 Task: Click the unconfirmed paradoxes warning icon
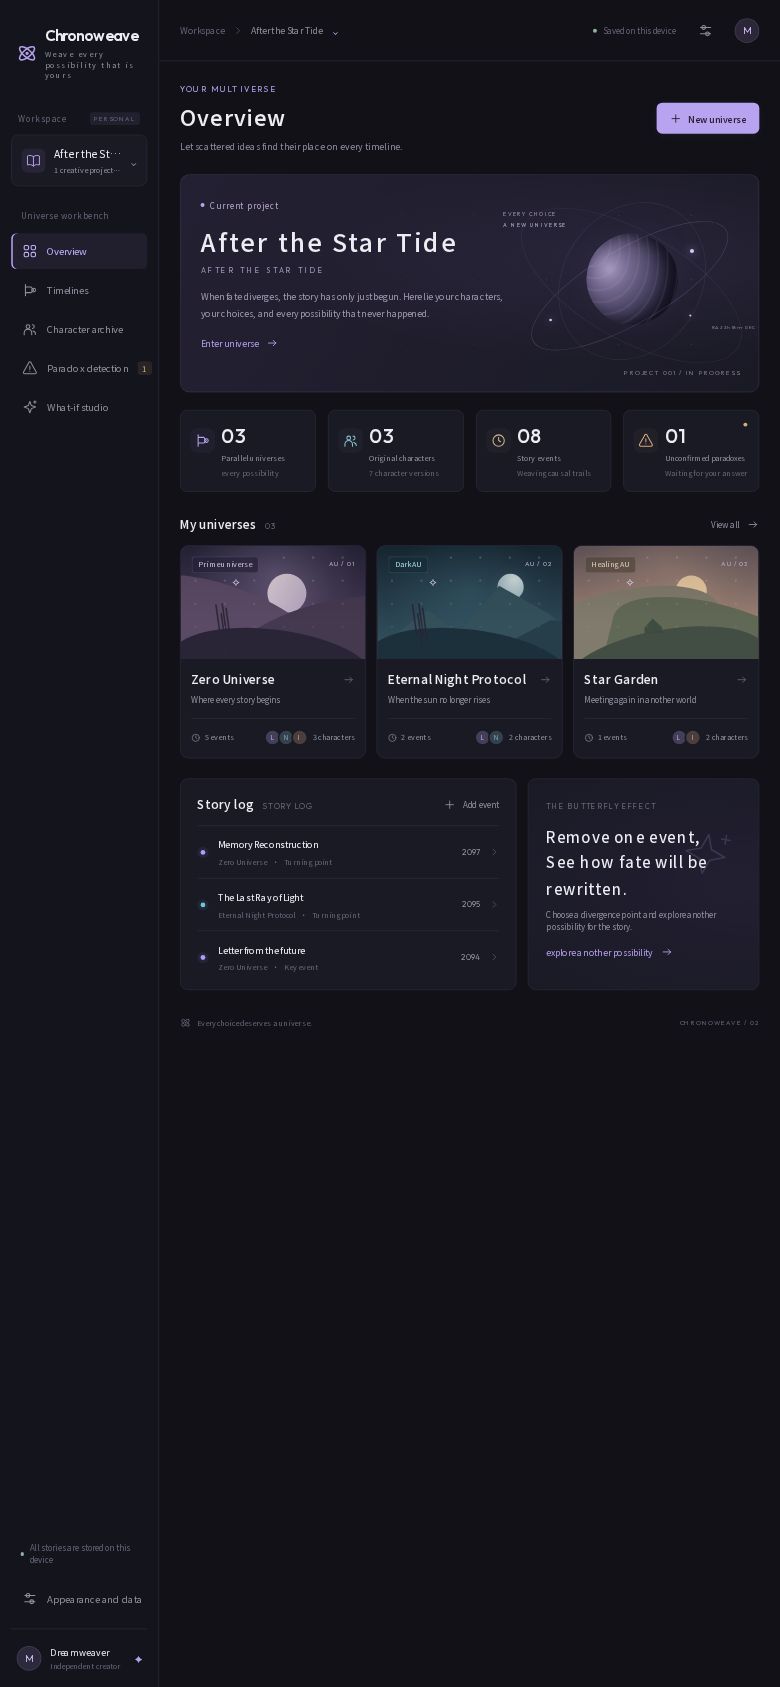[646, 441]
